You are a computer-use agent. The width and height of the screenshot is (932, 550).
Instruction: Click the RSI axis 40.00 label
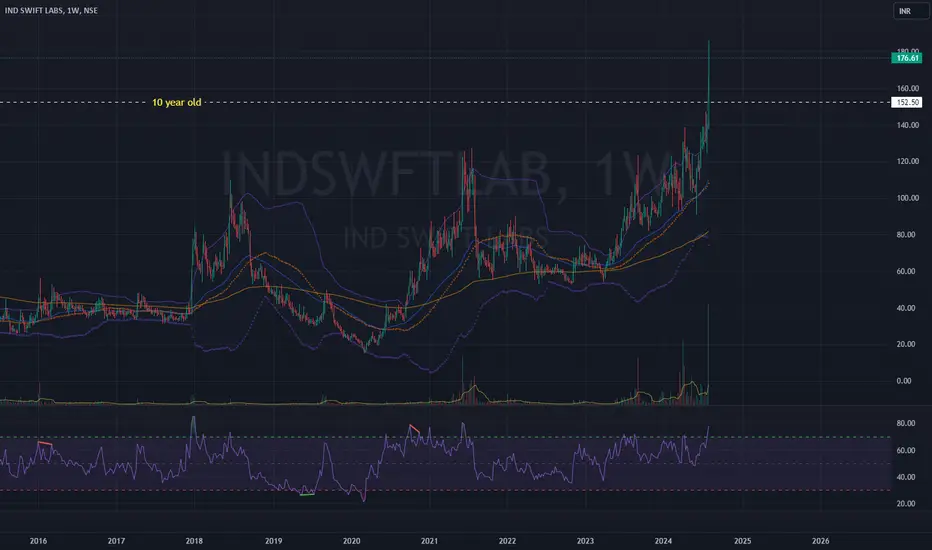click(x=906, y=477)
